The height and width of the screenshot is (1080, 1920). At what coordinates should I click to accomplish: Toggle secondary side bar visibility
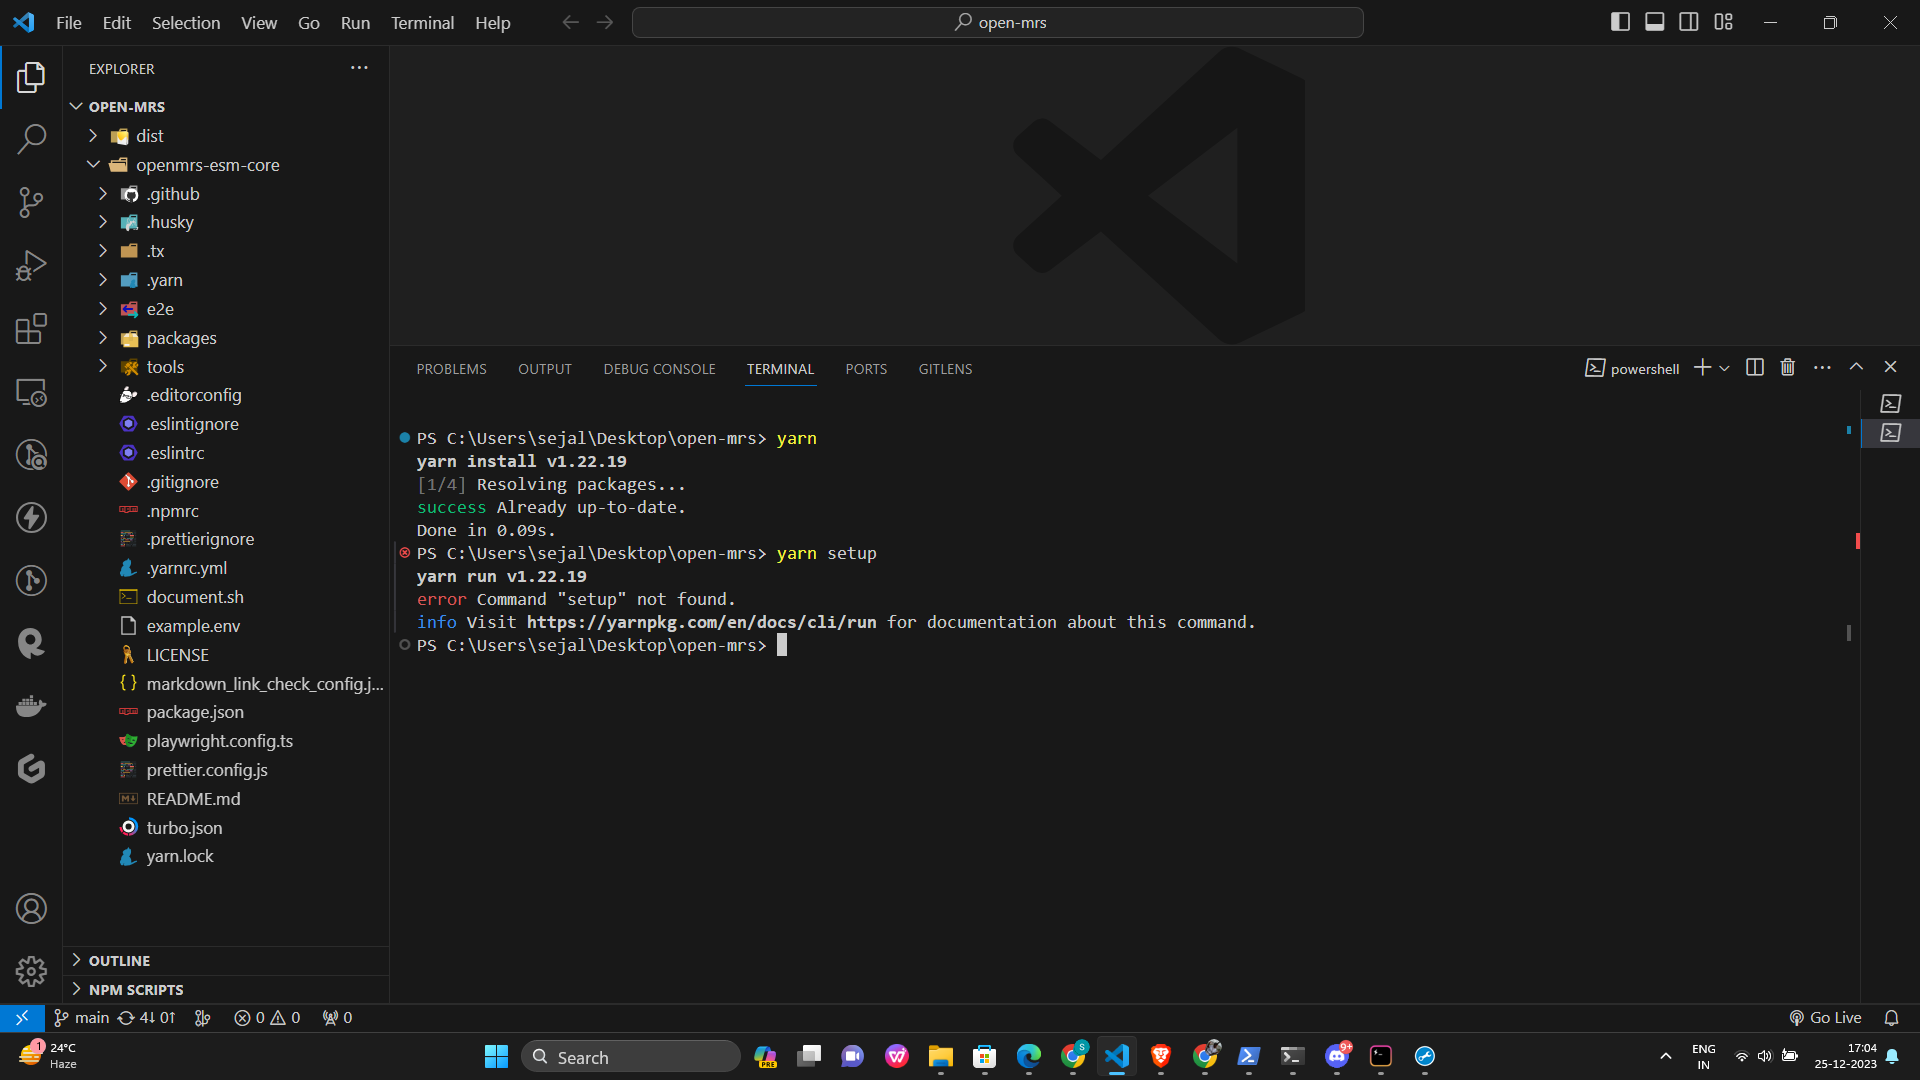(1689, 22)
